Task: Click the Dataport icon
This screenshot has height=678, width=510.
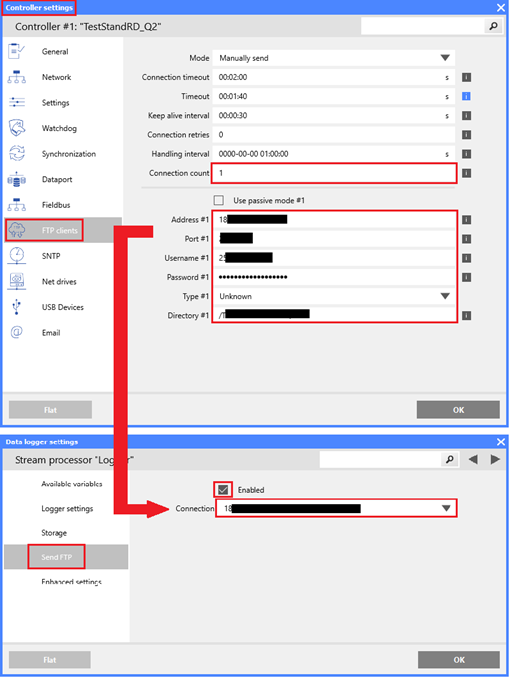Action: pyautogui.click(x=16, y=179)
